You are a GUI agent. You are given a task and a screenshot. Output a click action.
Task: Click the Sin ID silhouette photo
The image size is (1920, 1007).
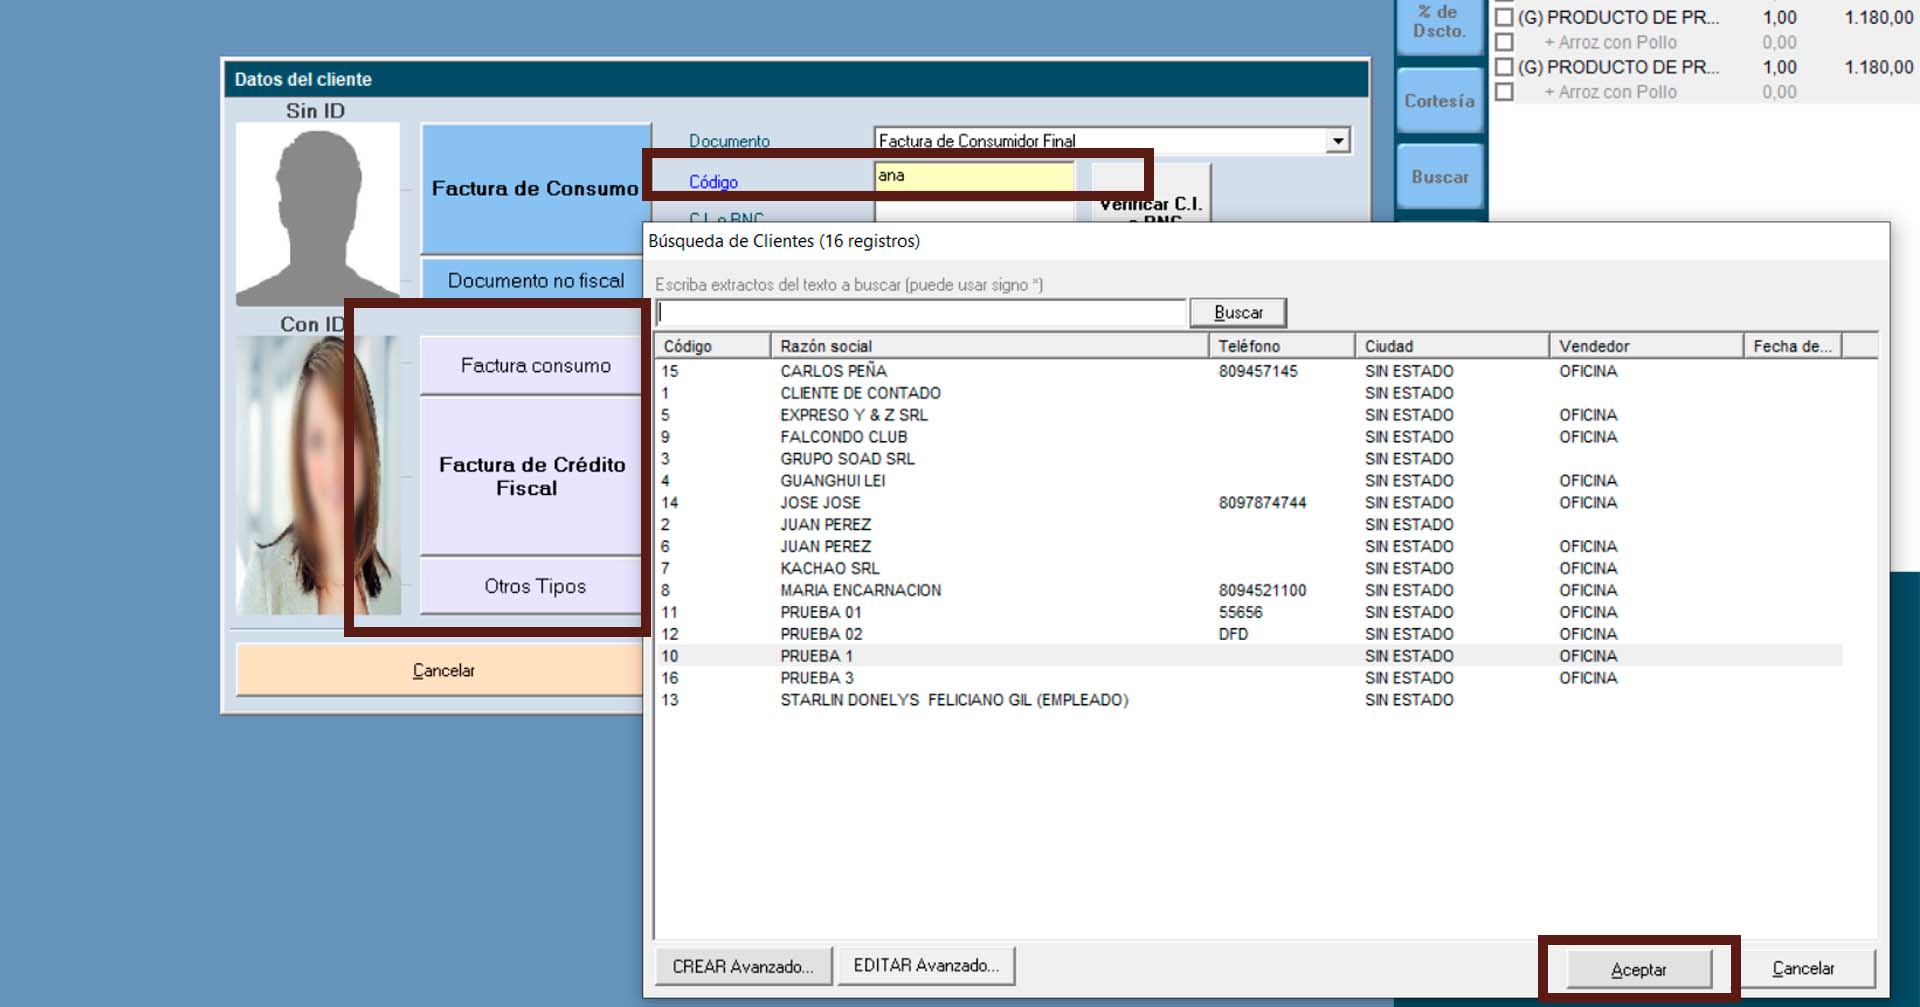coord(317,213)
